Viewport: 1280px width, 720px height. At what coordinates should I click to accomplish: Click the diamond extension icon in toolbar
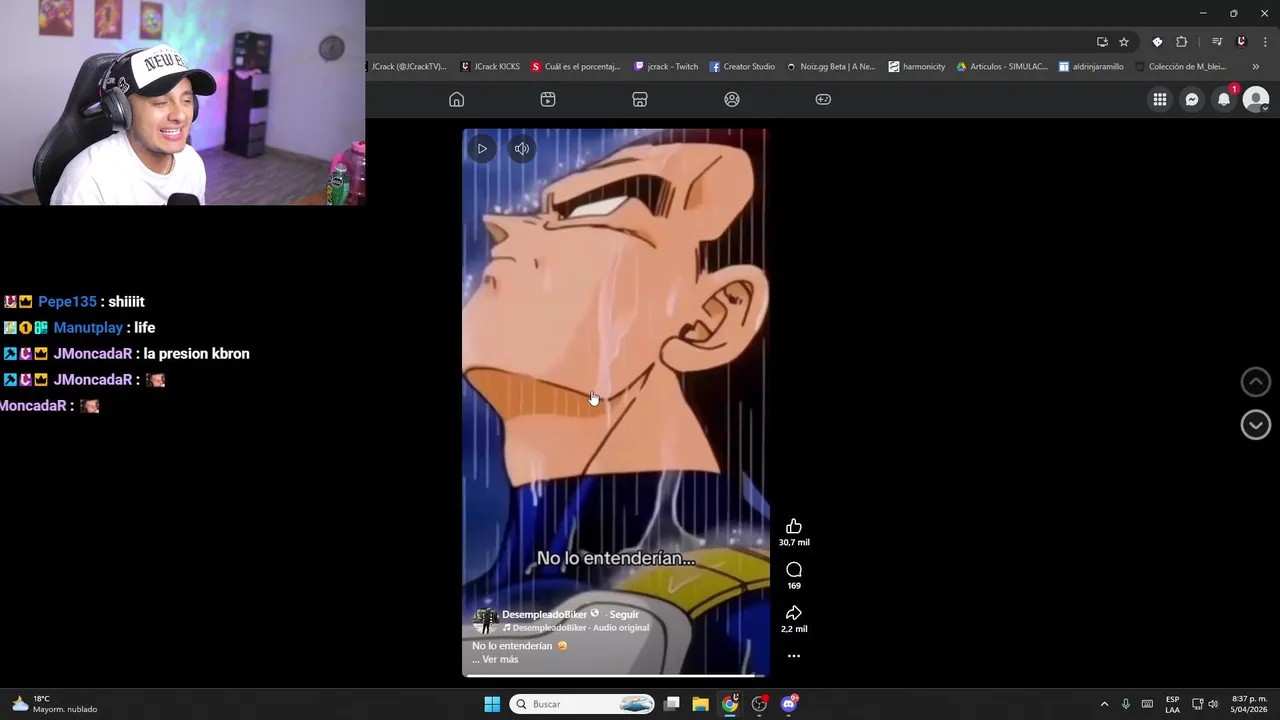(x=1157, y=42)
